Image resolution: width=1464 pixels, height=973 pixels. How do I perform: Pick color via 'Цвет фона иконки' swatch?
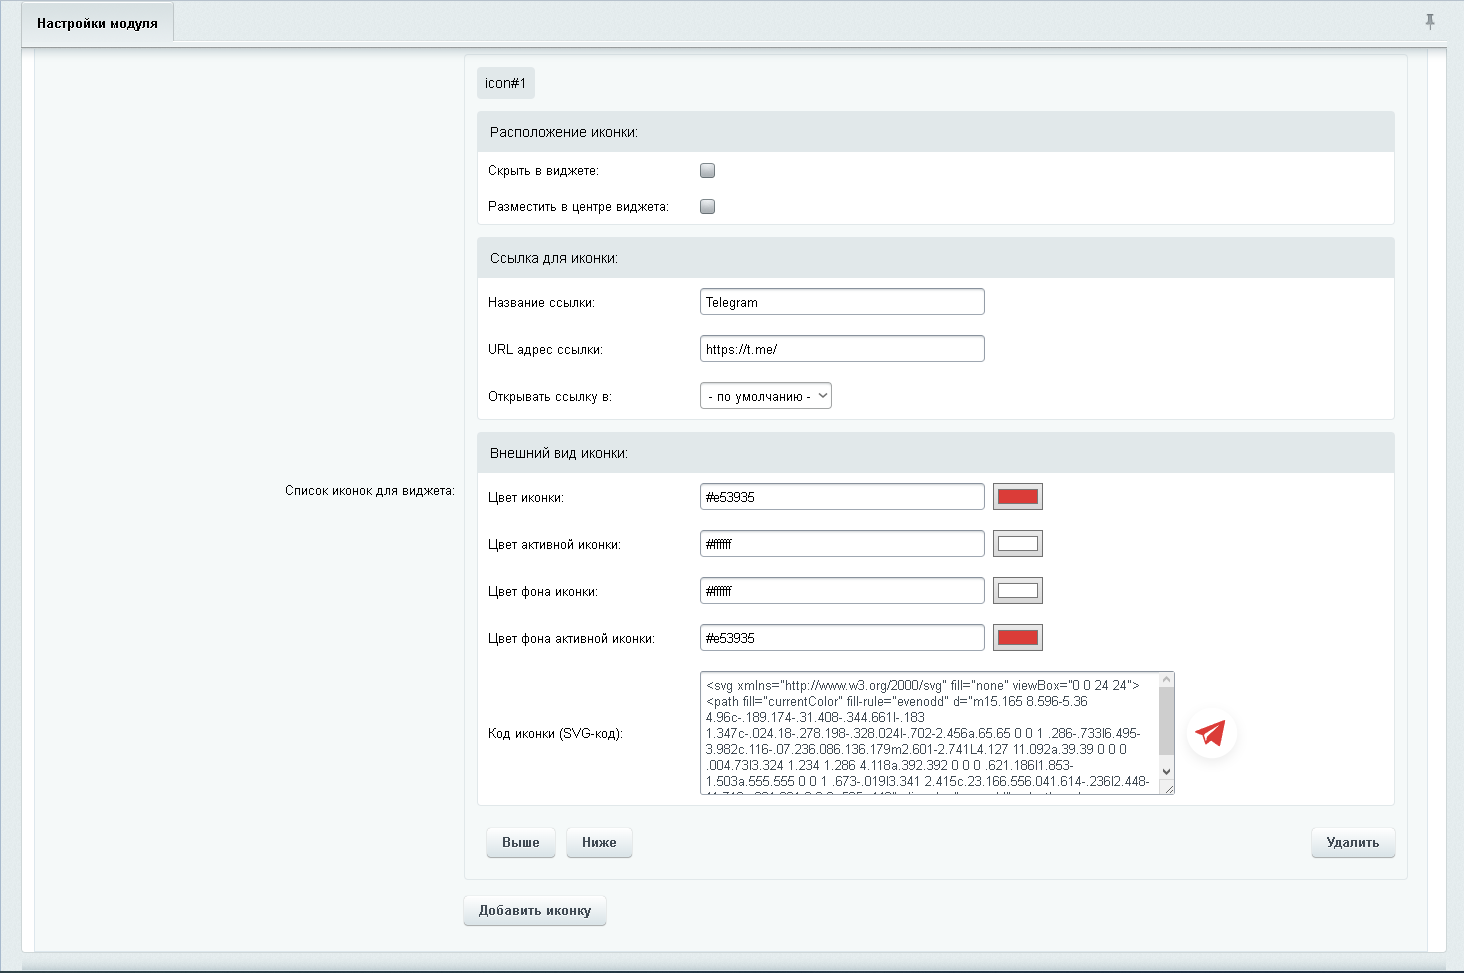pos(1017,591)
